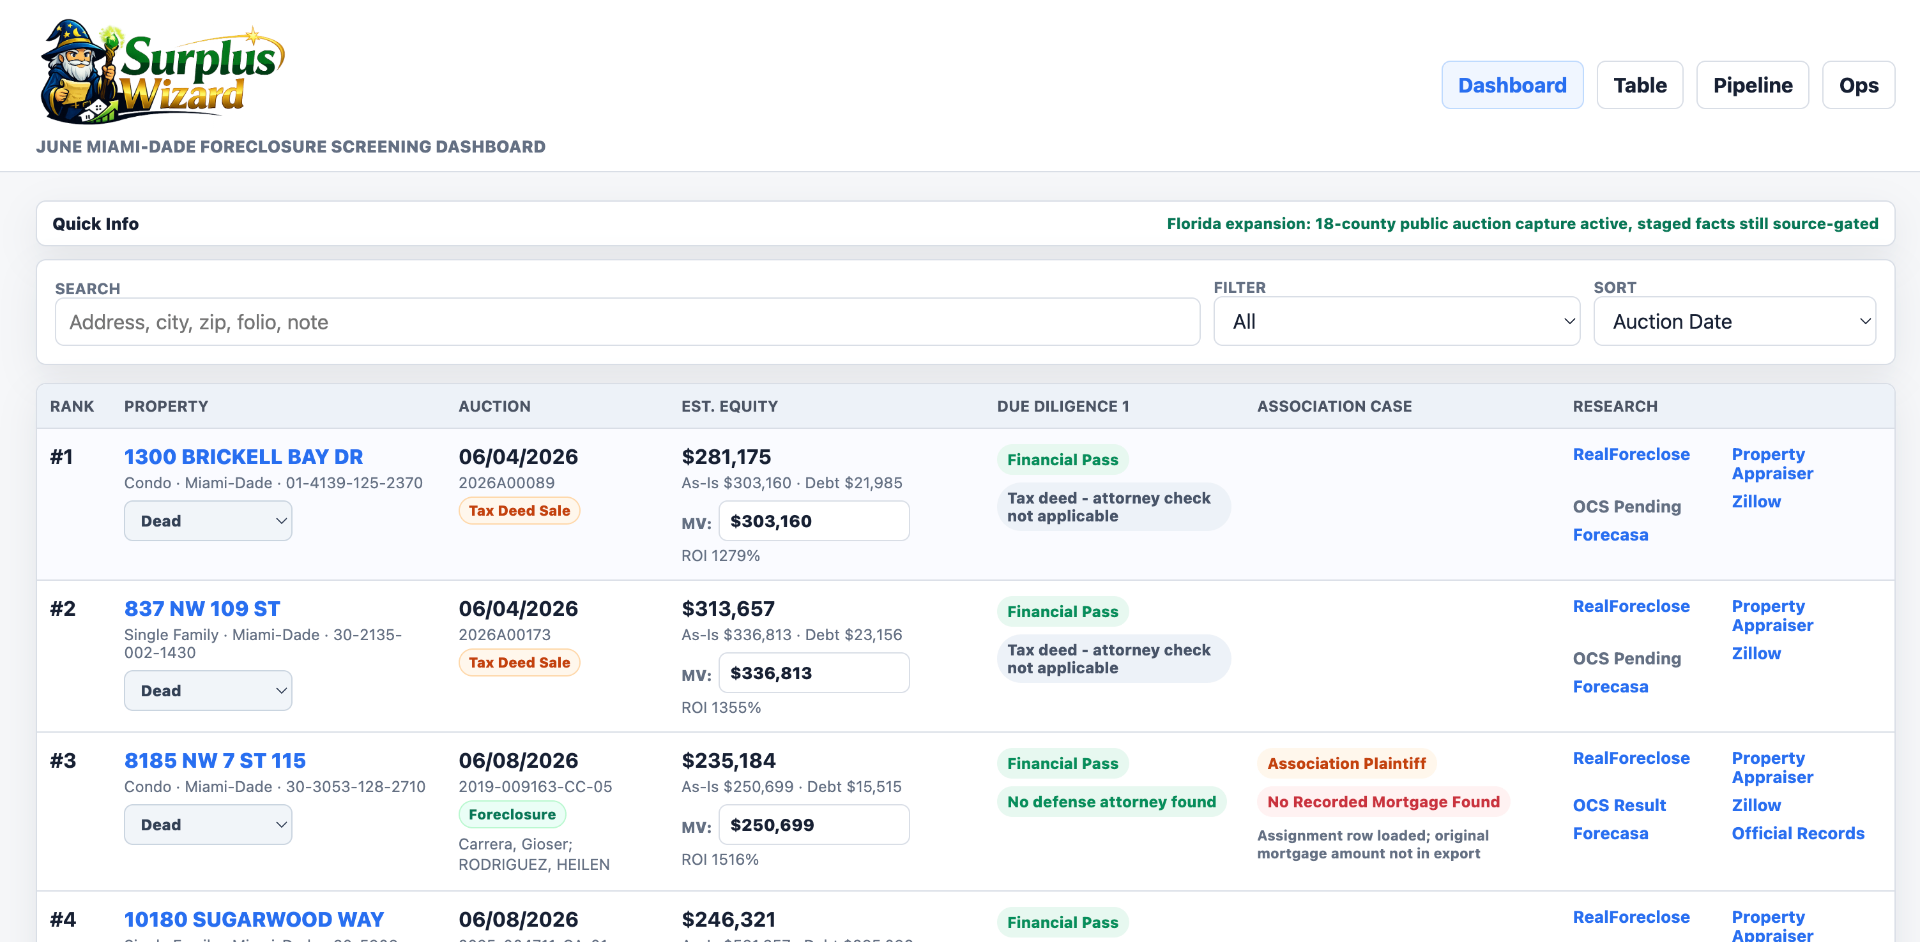Open Forecasa link for rank #3
1920x942 pixels.
[1610, 834]
